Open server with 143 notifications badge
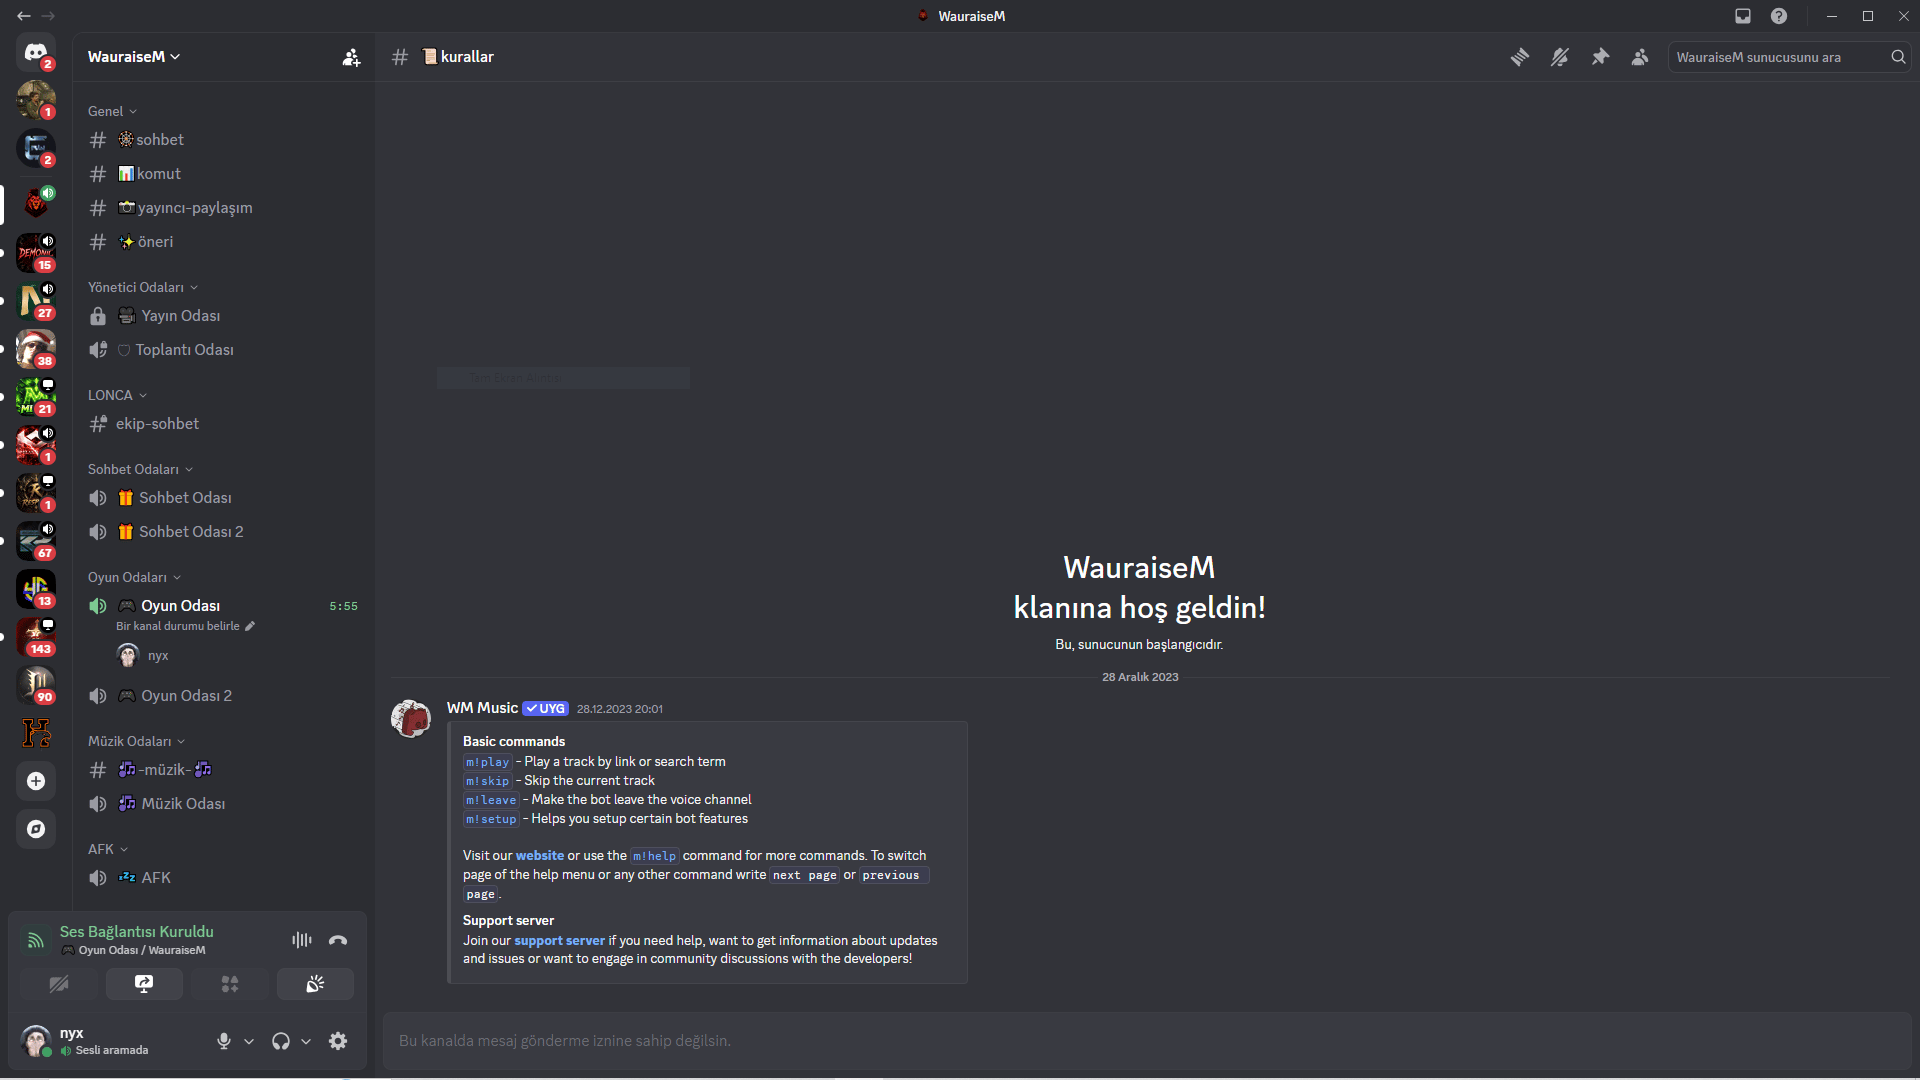The height and width of the screenshot is (1080, 1920). [x=36, y=637]
